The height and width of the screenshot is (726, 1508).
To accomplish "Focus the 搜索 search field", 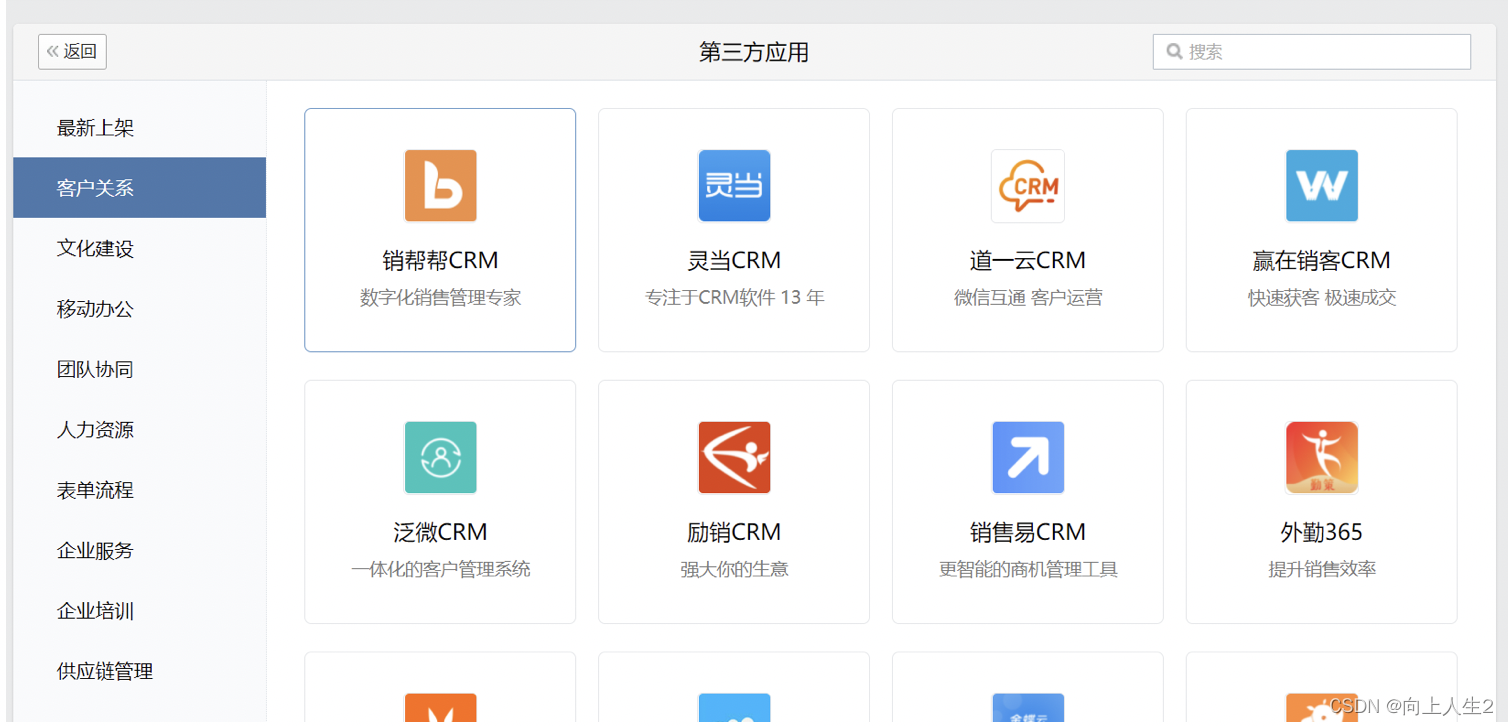I will 1311,51.
